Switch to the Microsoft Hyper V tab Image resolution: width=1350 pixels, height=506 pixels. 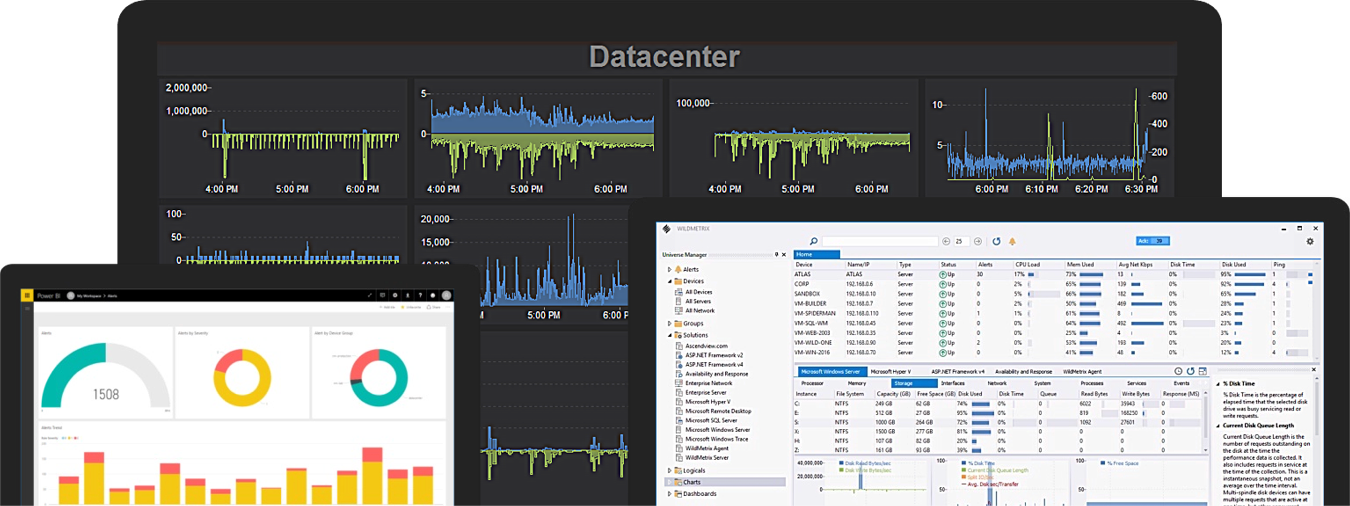coord(891,372)
